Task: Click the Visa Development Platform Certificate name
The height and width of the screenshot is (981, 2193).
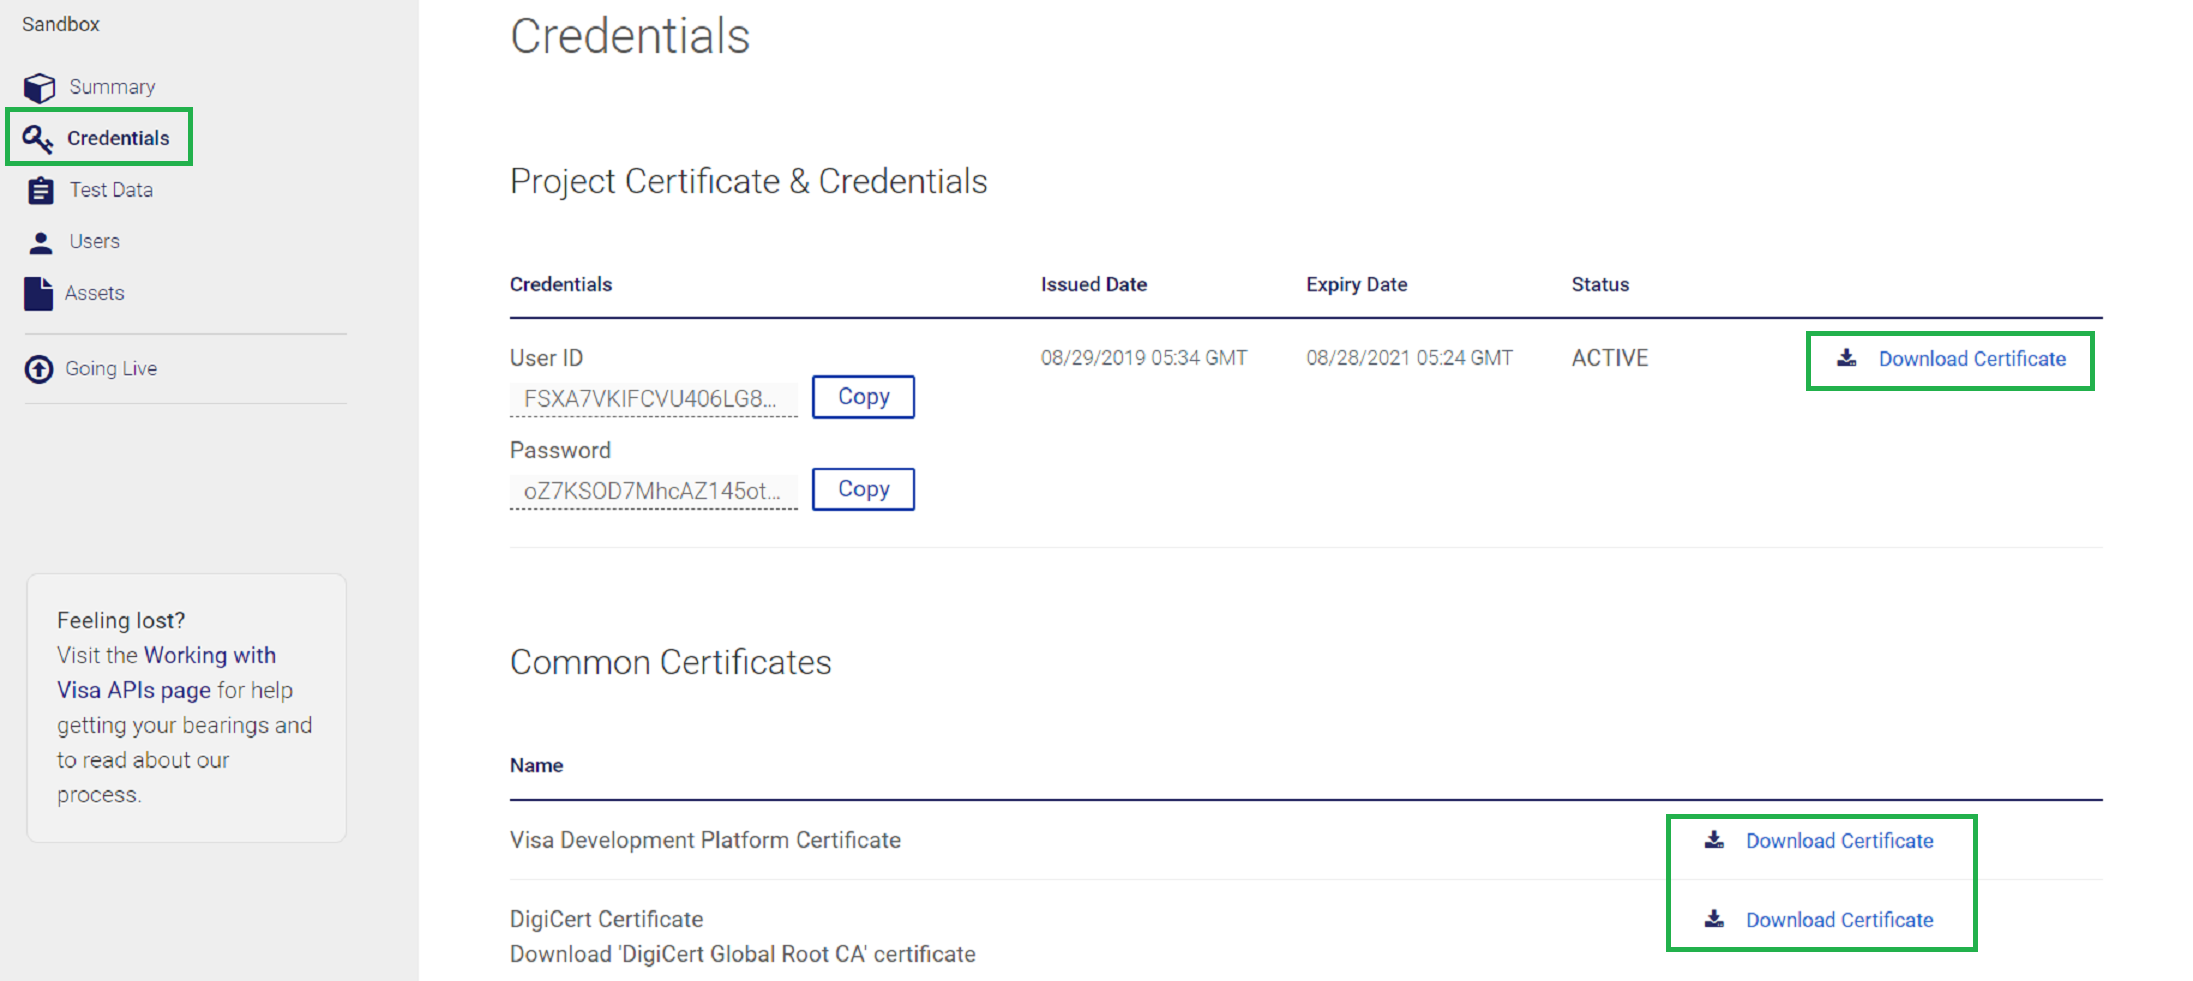Action: (705, 840)
